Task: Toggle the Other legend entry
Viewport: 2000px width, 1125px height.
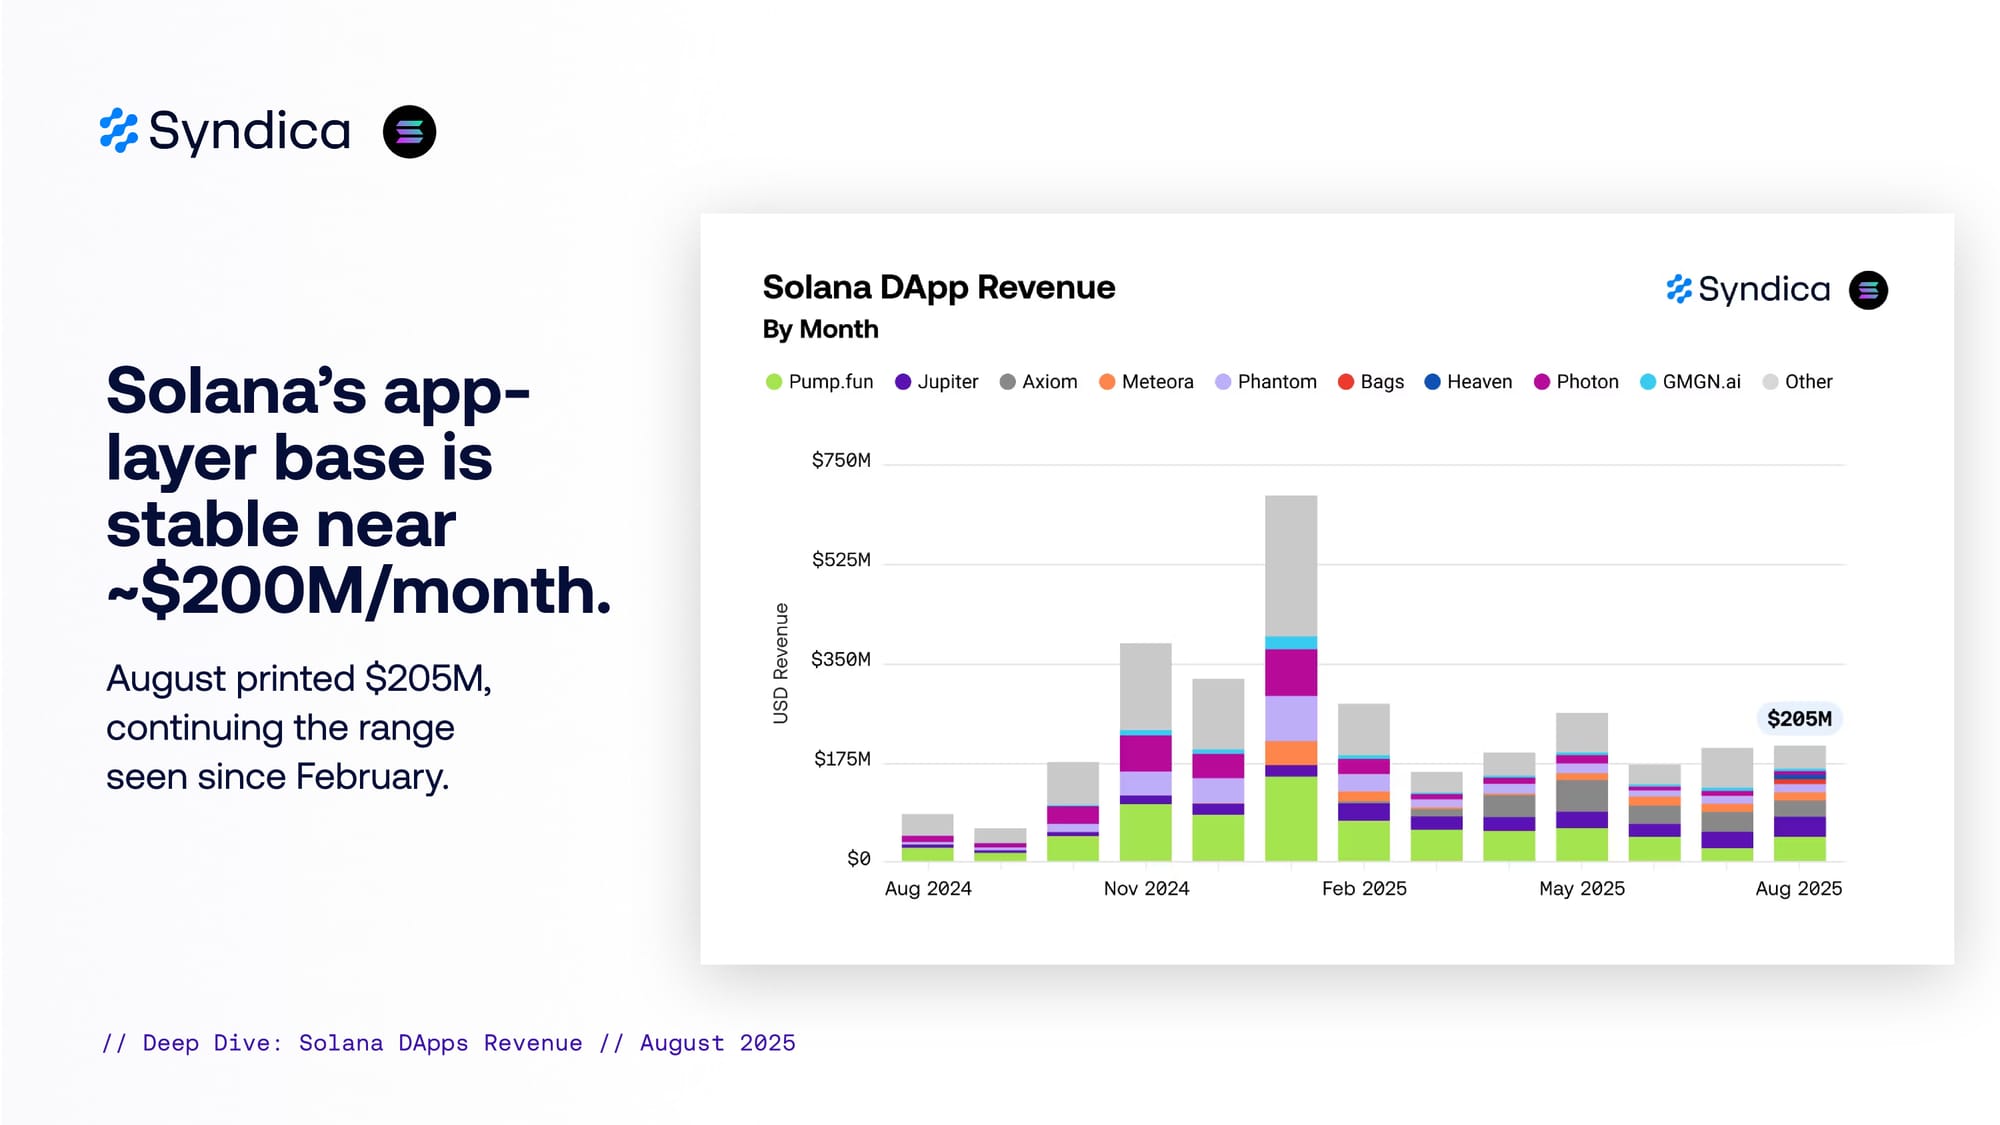Action: pos(1798,382)
